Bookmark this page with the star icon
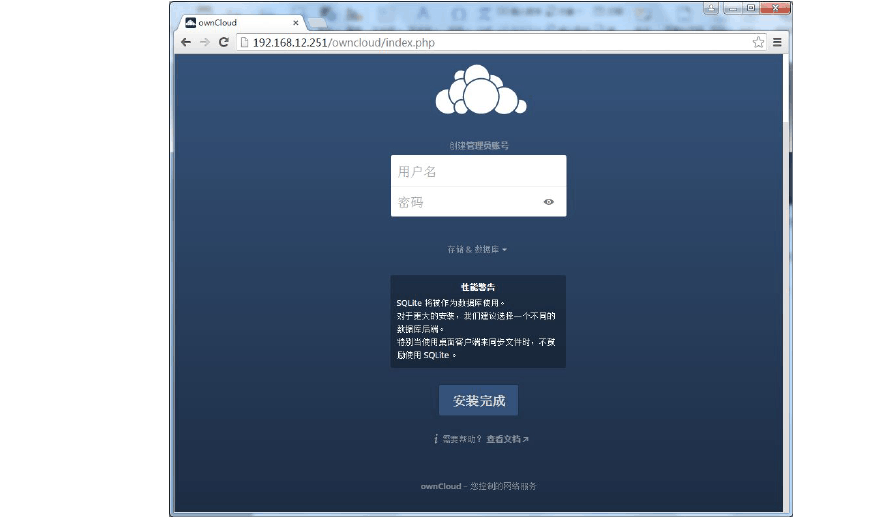893x517 pixels. (x=758, y=42)
